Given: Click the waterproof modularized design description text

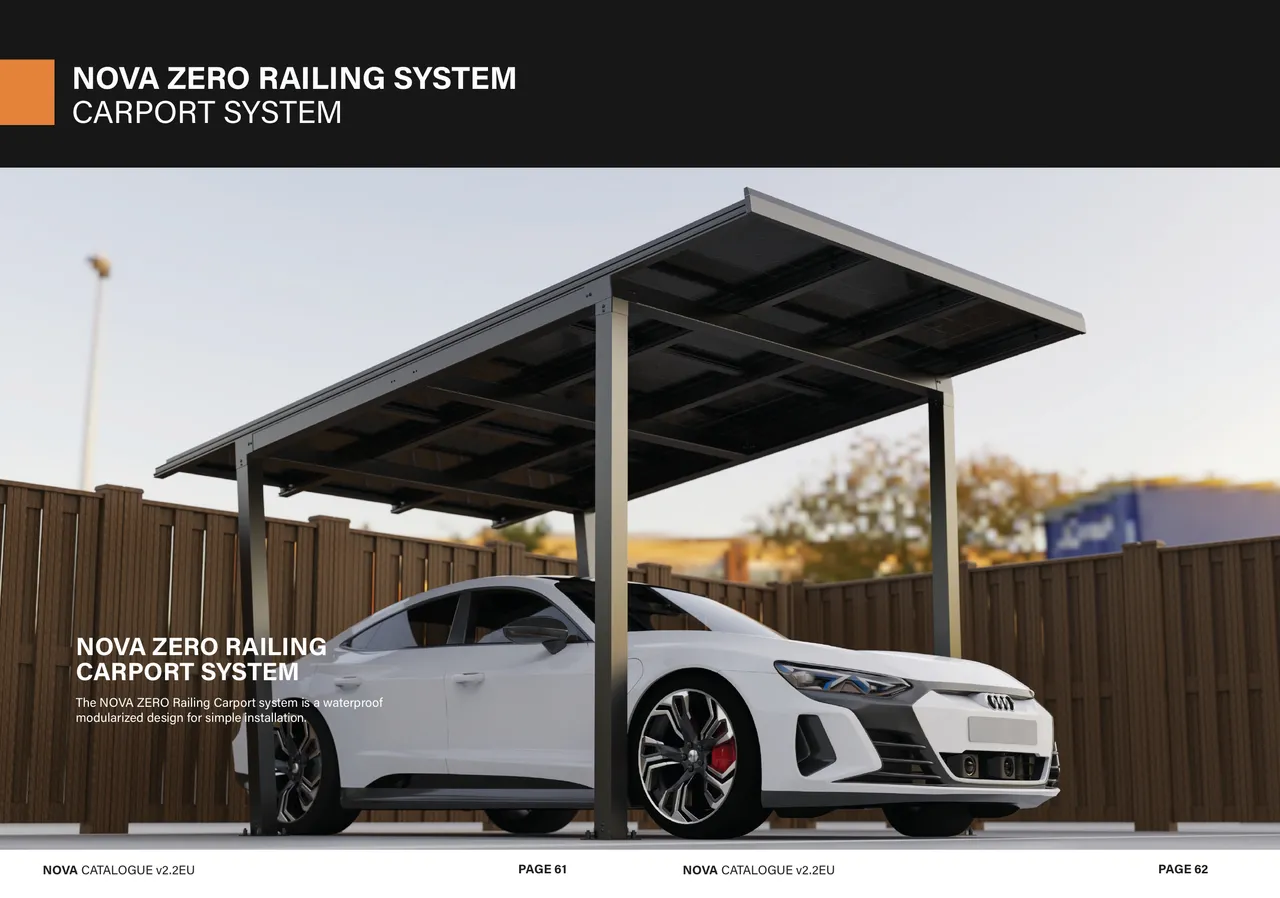Looking at the screenshot, I should pyautogui.click(x=229, y=710).
